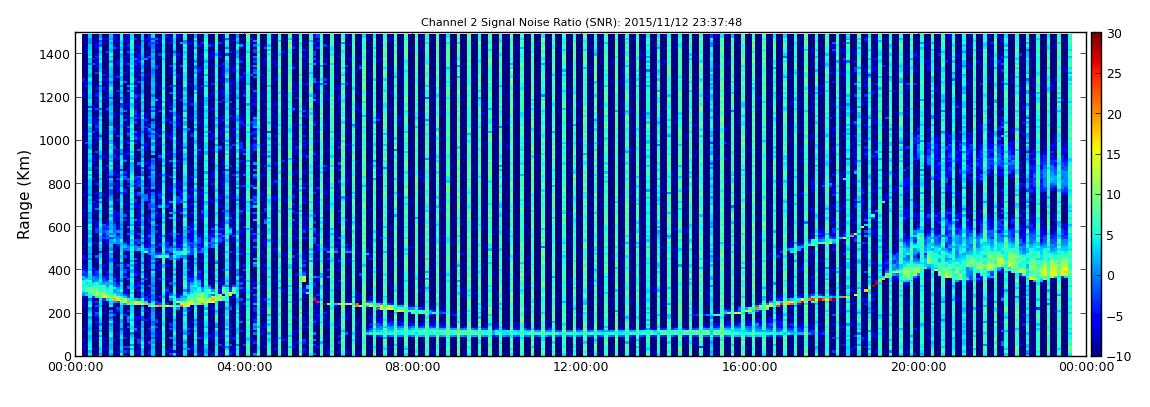This screenshot has height=407, width=1150.
Task: Click the colorbar value 20
Action: [1115, 114]
